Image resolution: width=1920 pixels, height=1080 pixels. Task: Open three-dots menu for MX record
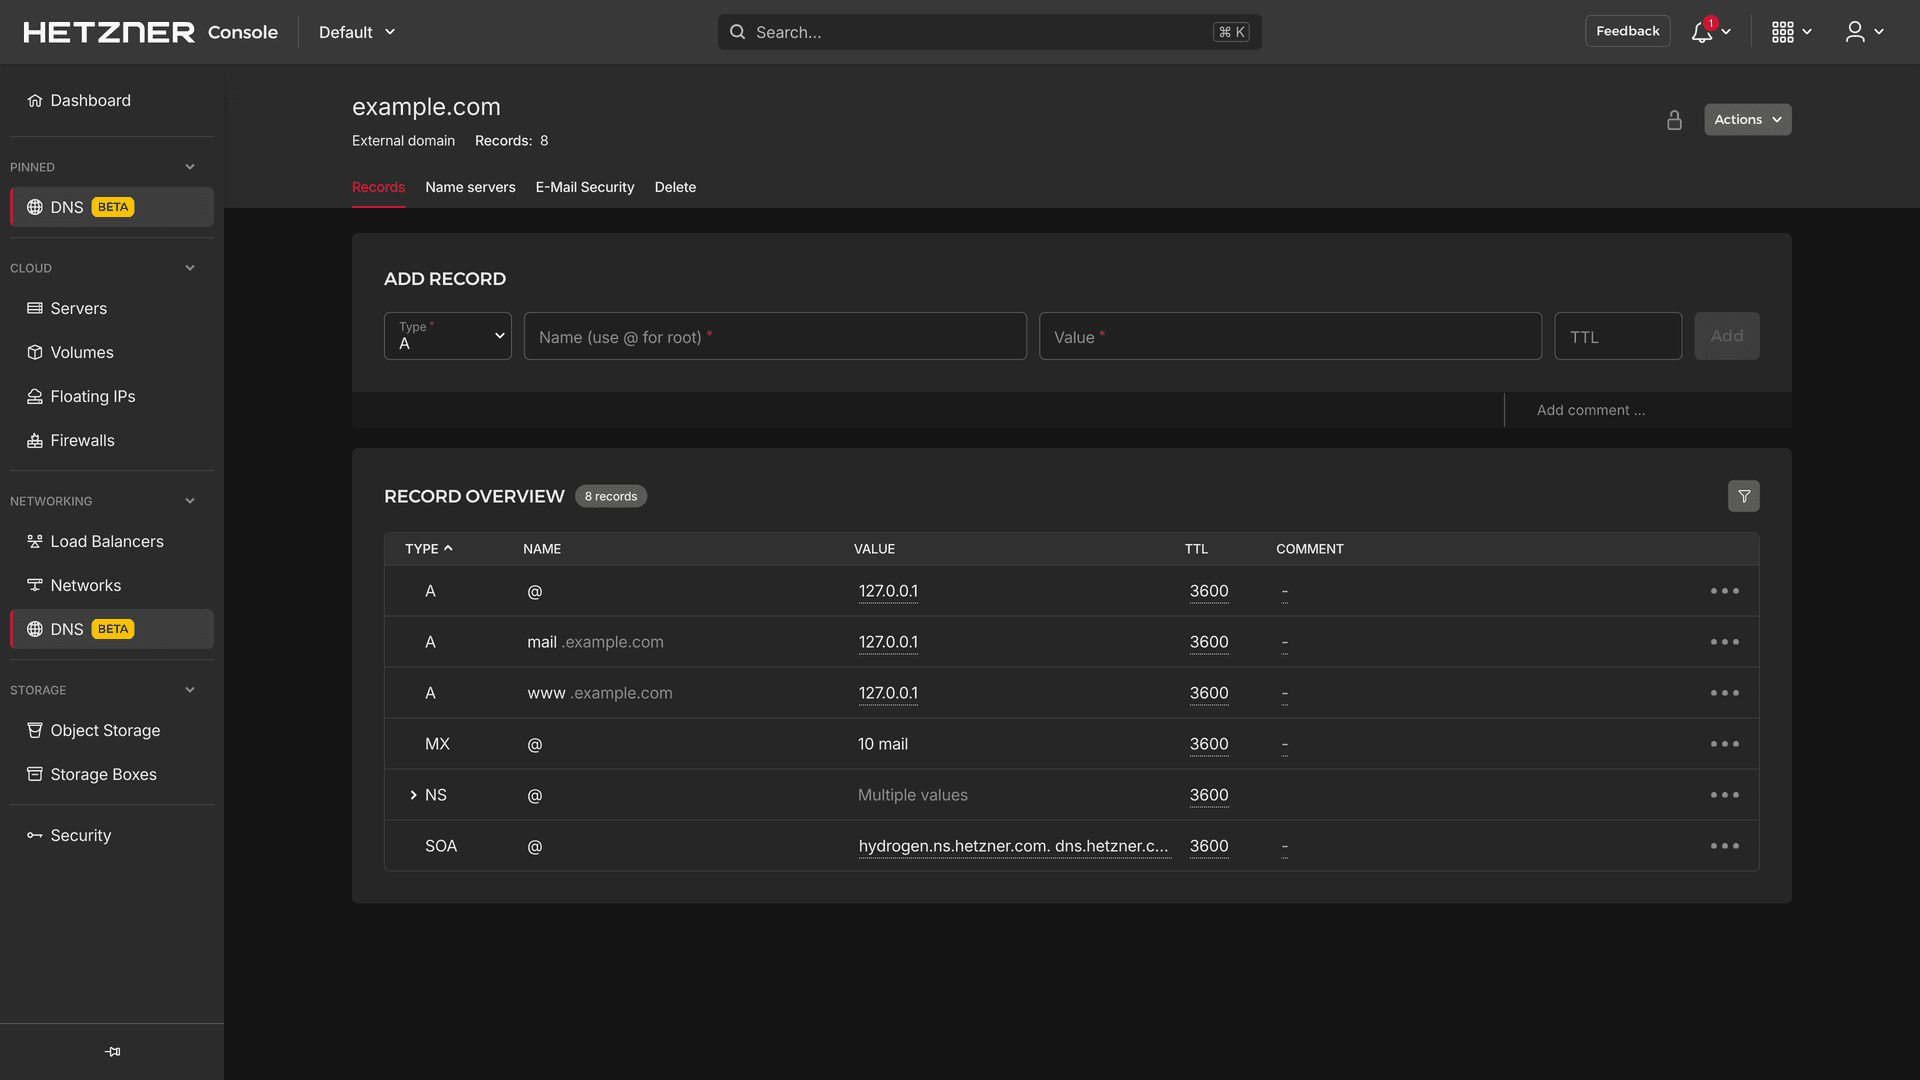coord(1724,744)
